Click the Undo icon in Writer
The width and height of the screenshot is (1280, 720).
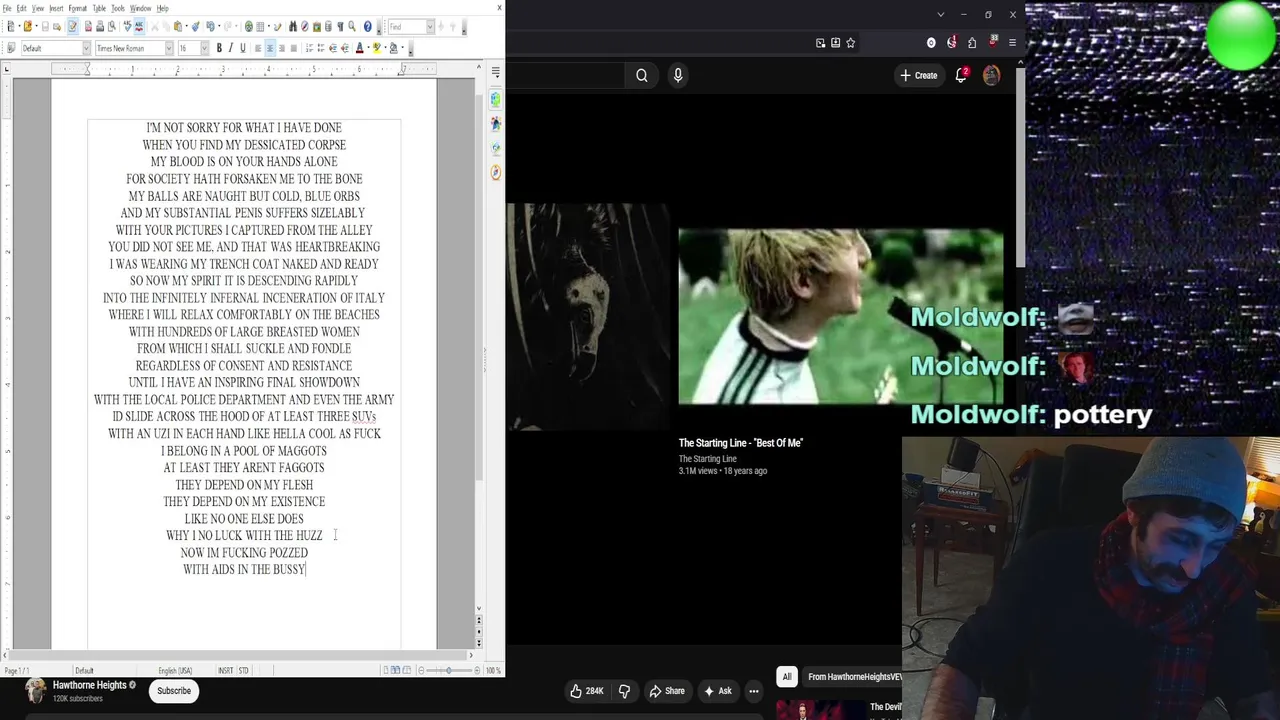211,27
